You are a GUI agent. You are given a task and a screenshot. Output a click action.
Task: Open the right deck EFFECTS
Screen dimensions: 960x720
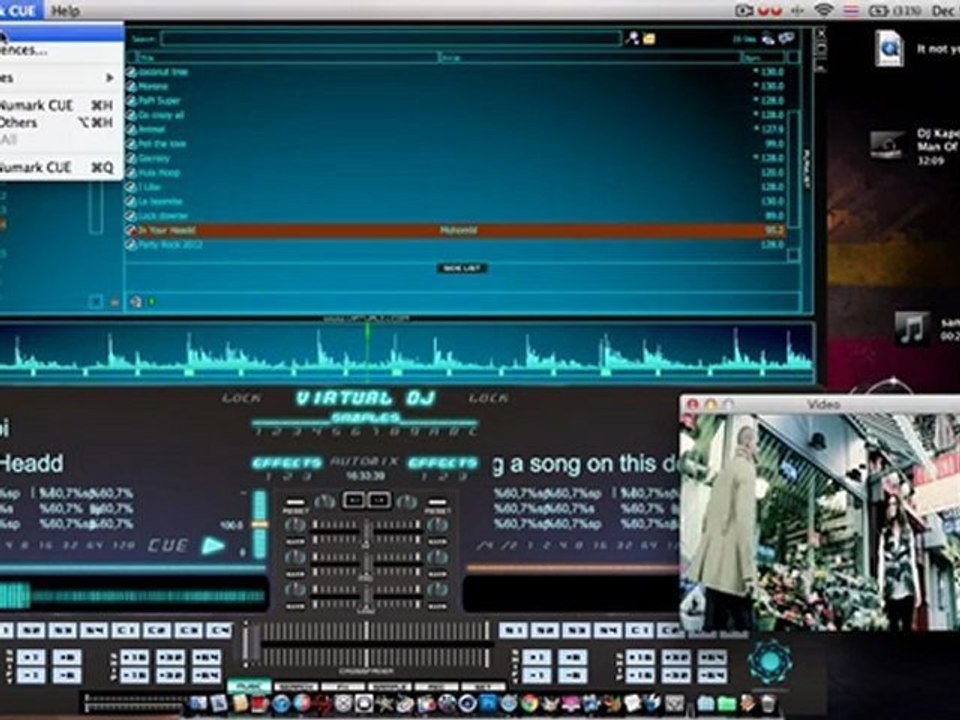[x=443, y=463]
